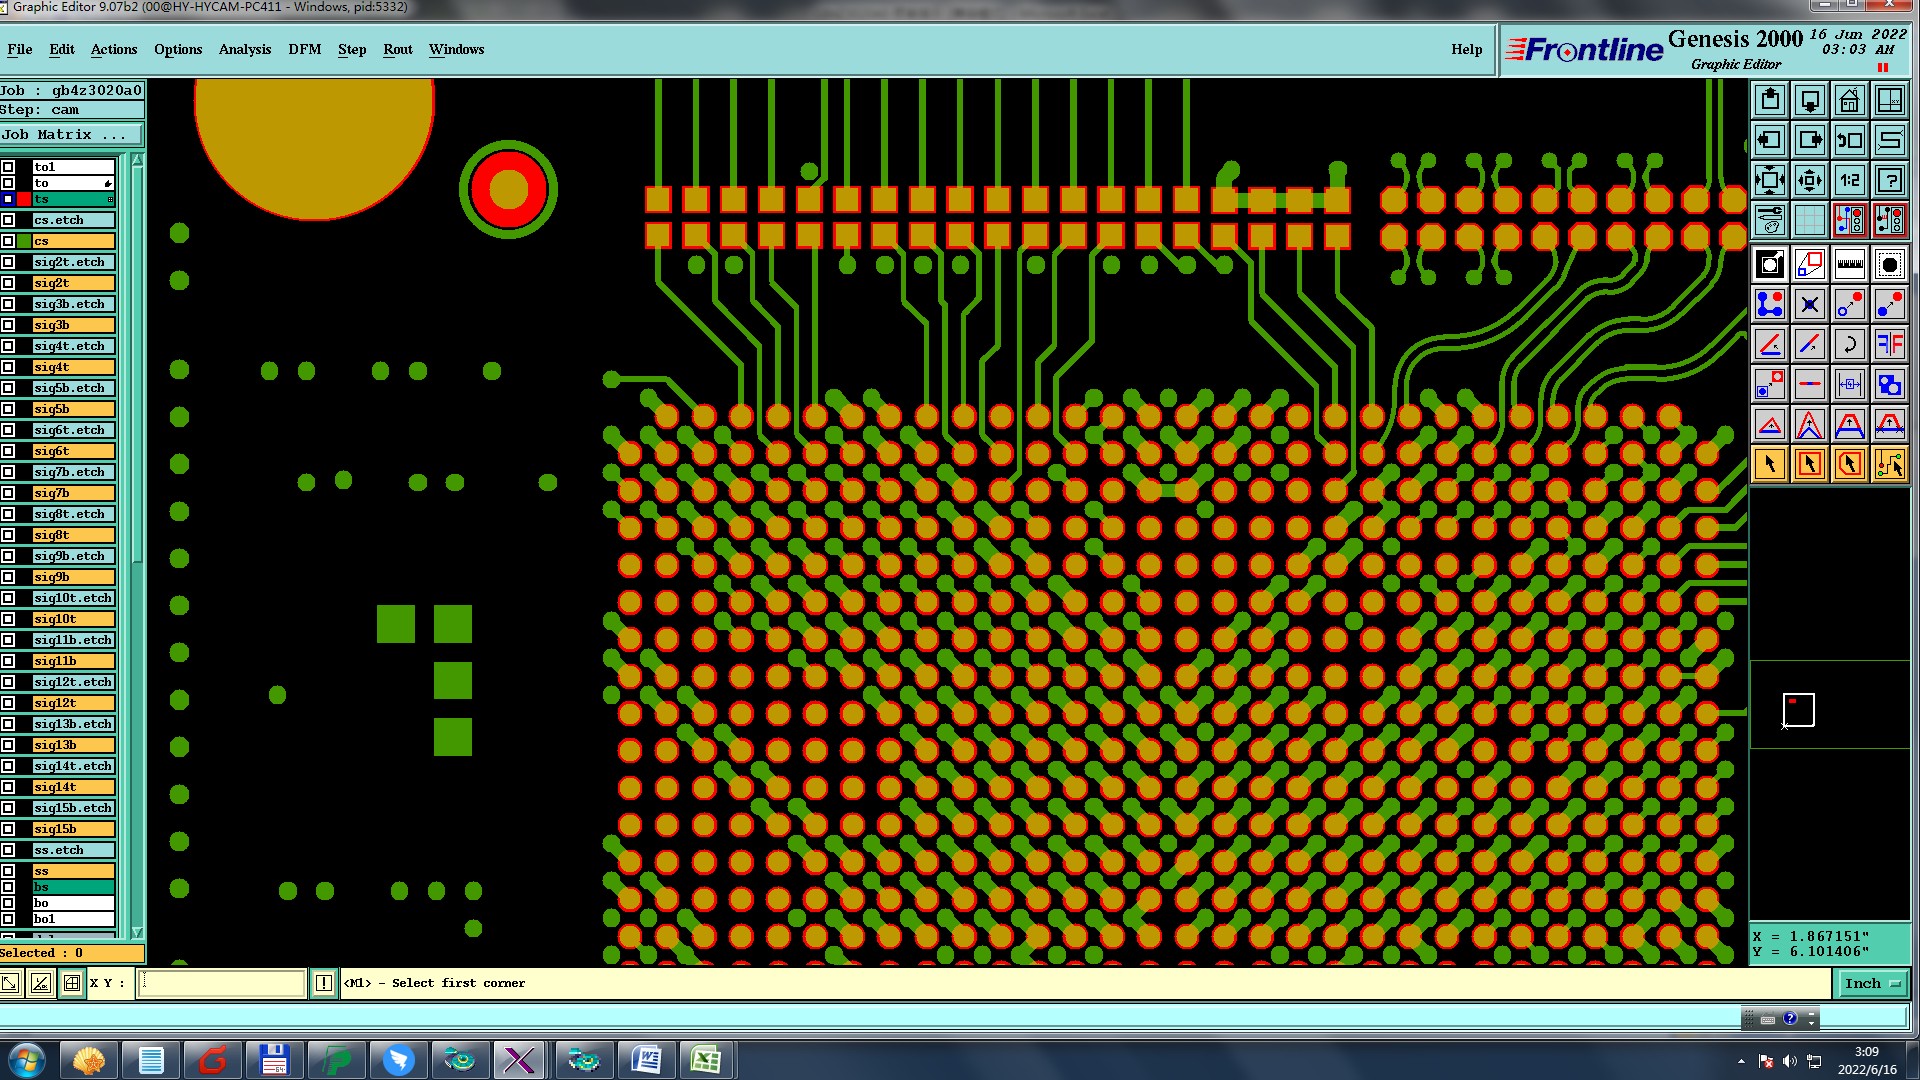Image resolution: width=1920 pixels, height=1080 pixels.
Task: Click the red color swatch of ts layer
Action: [24, 199]
